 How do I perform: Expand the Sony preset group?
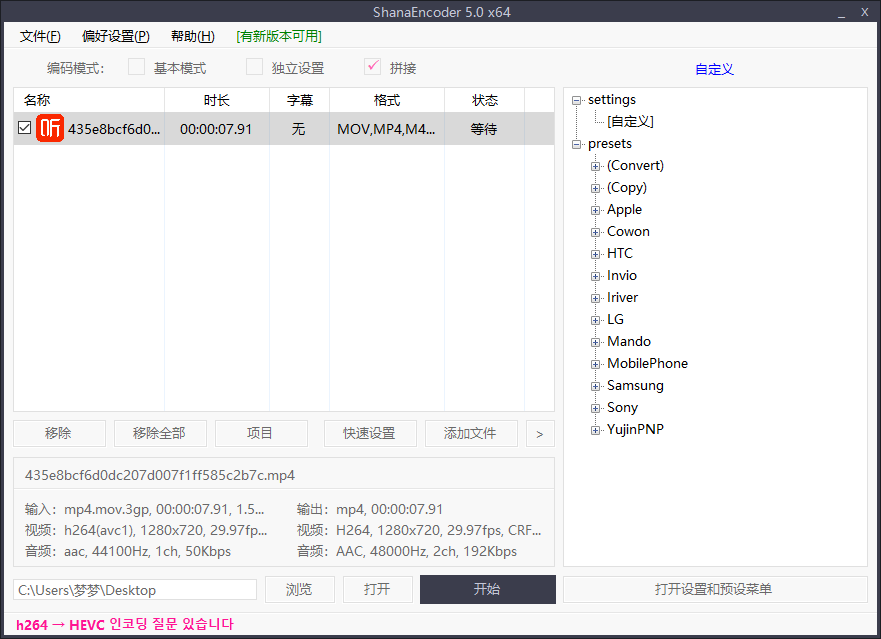pos(596,408)
